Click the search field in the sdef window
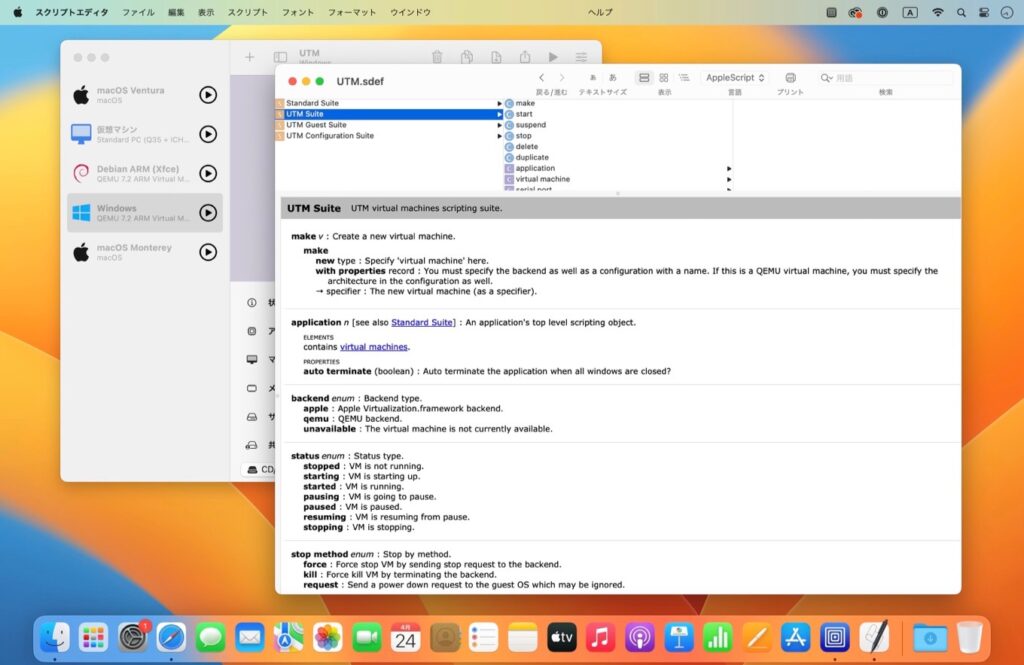Screen dimensions: 1024x665 coord(886,78)
